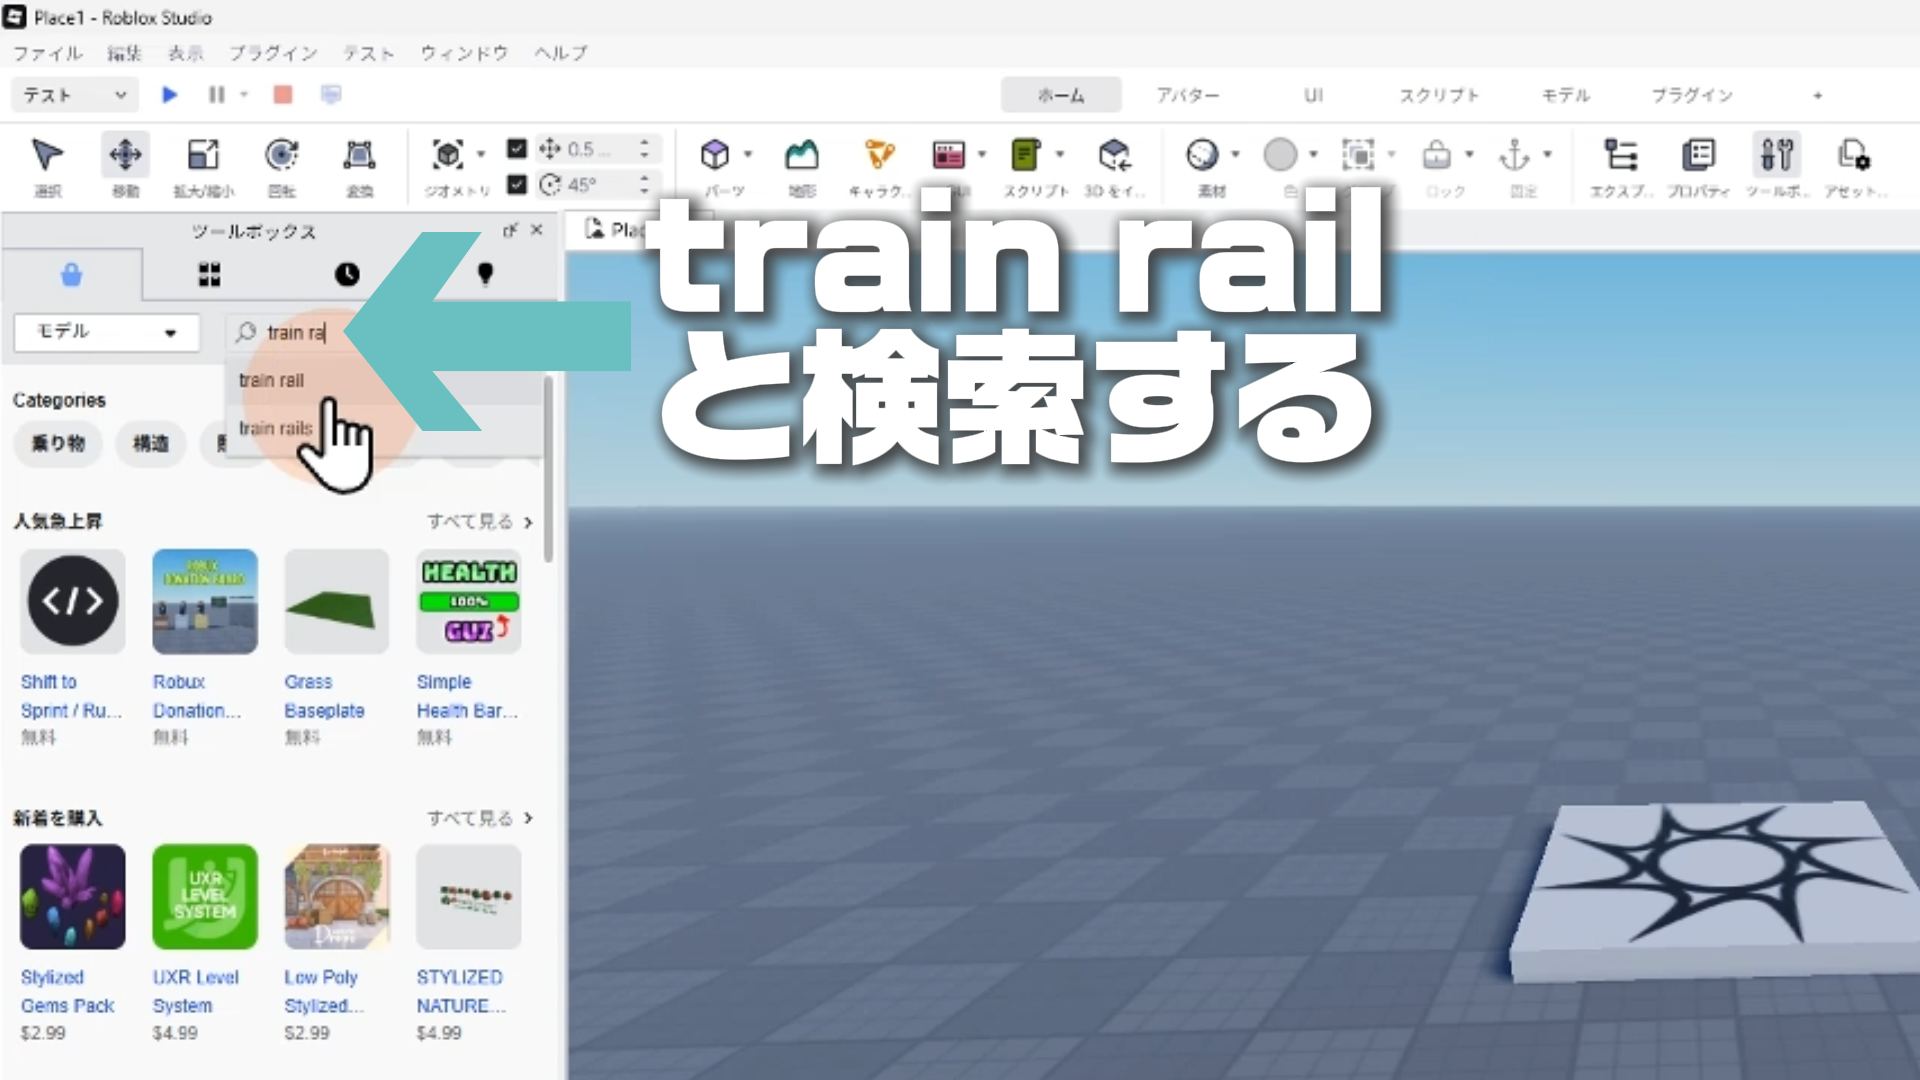Open Toolbox recent clock tab
Viewport: 1920px width, 1080px height.
347,275
